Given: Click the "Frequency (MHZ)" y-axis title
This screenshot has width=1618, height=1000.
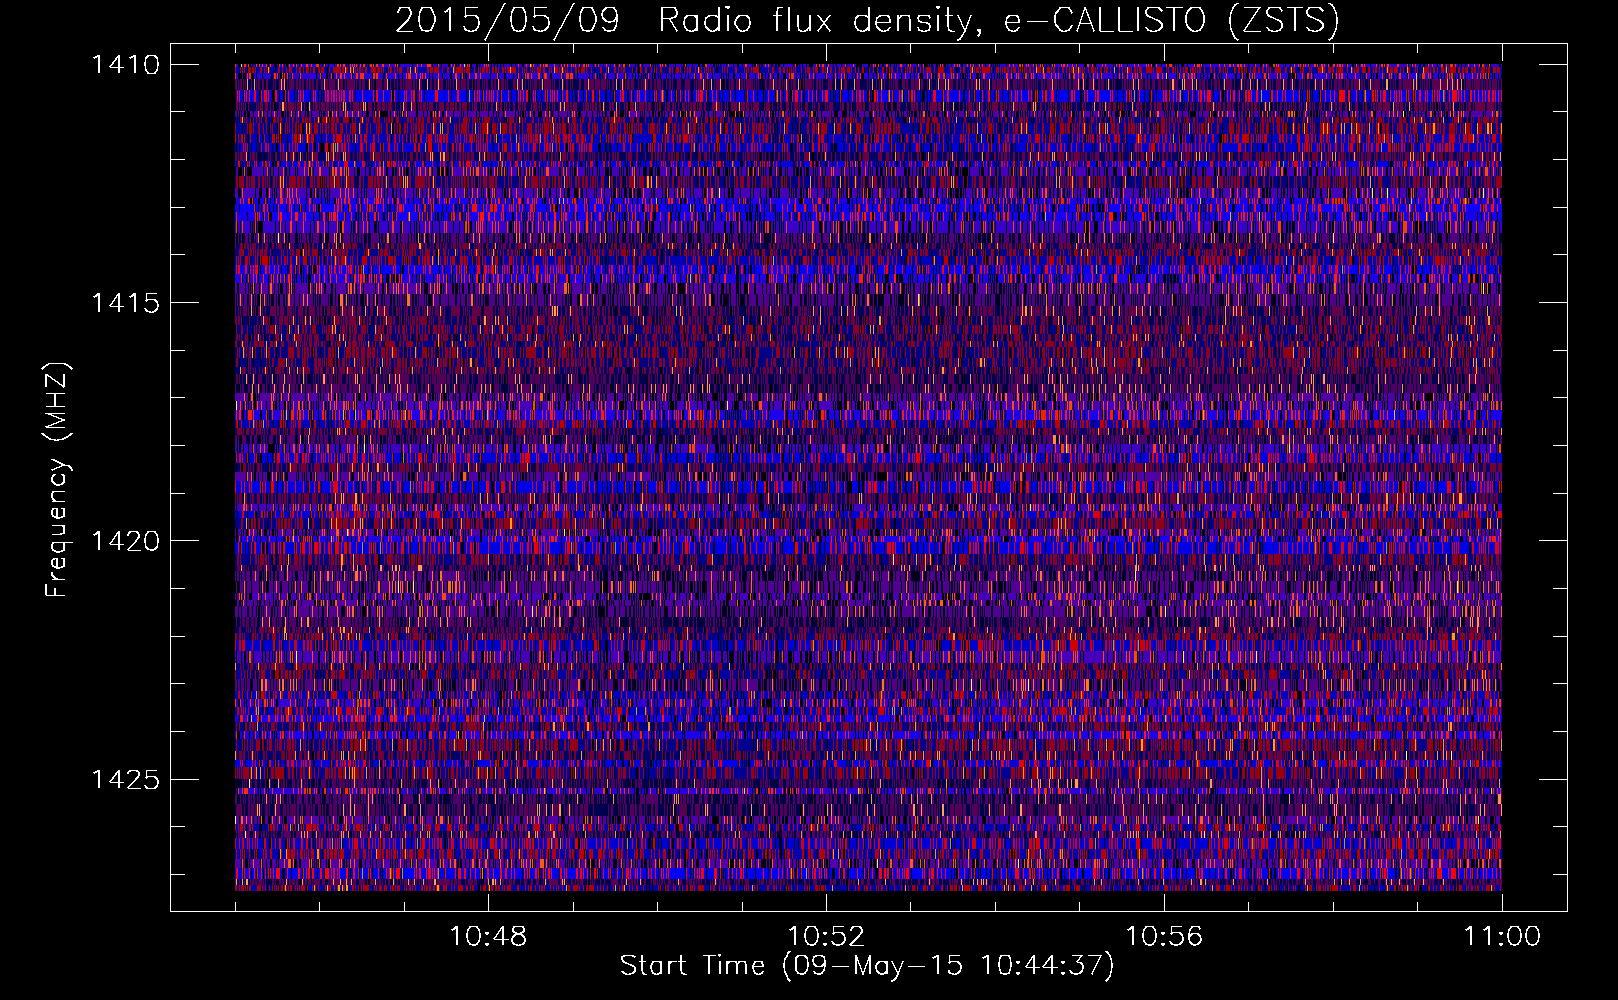Looking at the screenshot, I should [x=58, y=480].
